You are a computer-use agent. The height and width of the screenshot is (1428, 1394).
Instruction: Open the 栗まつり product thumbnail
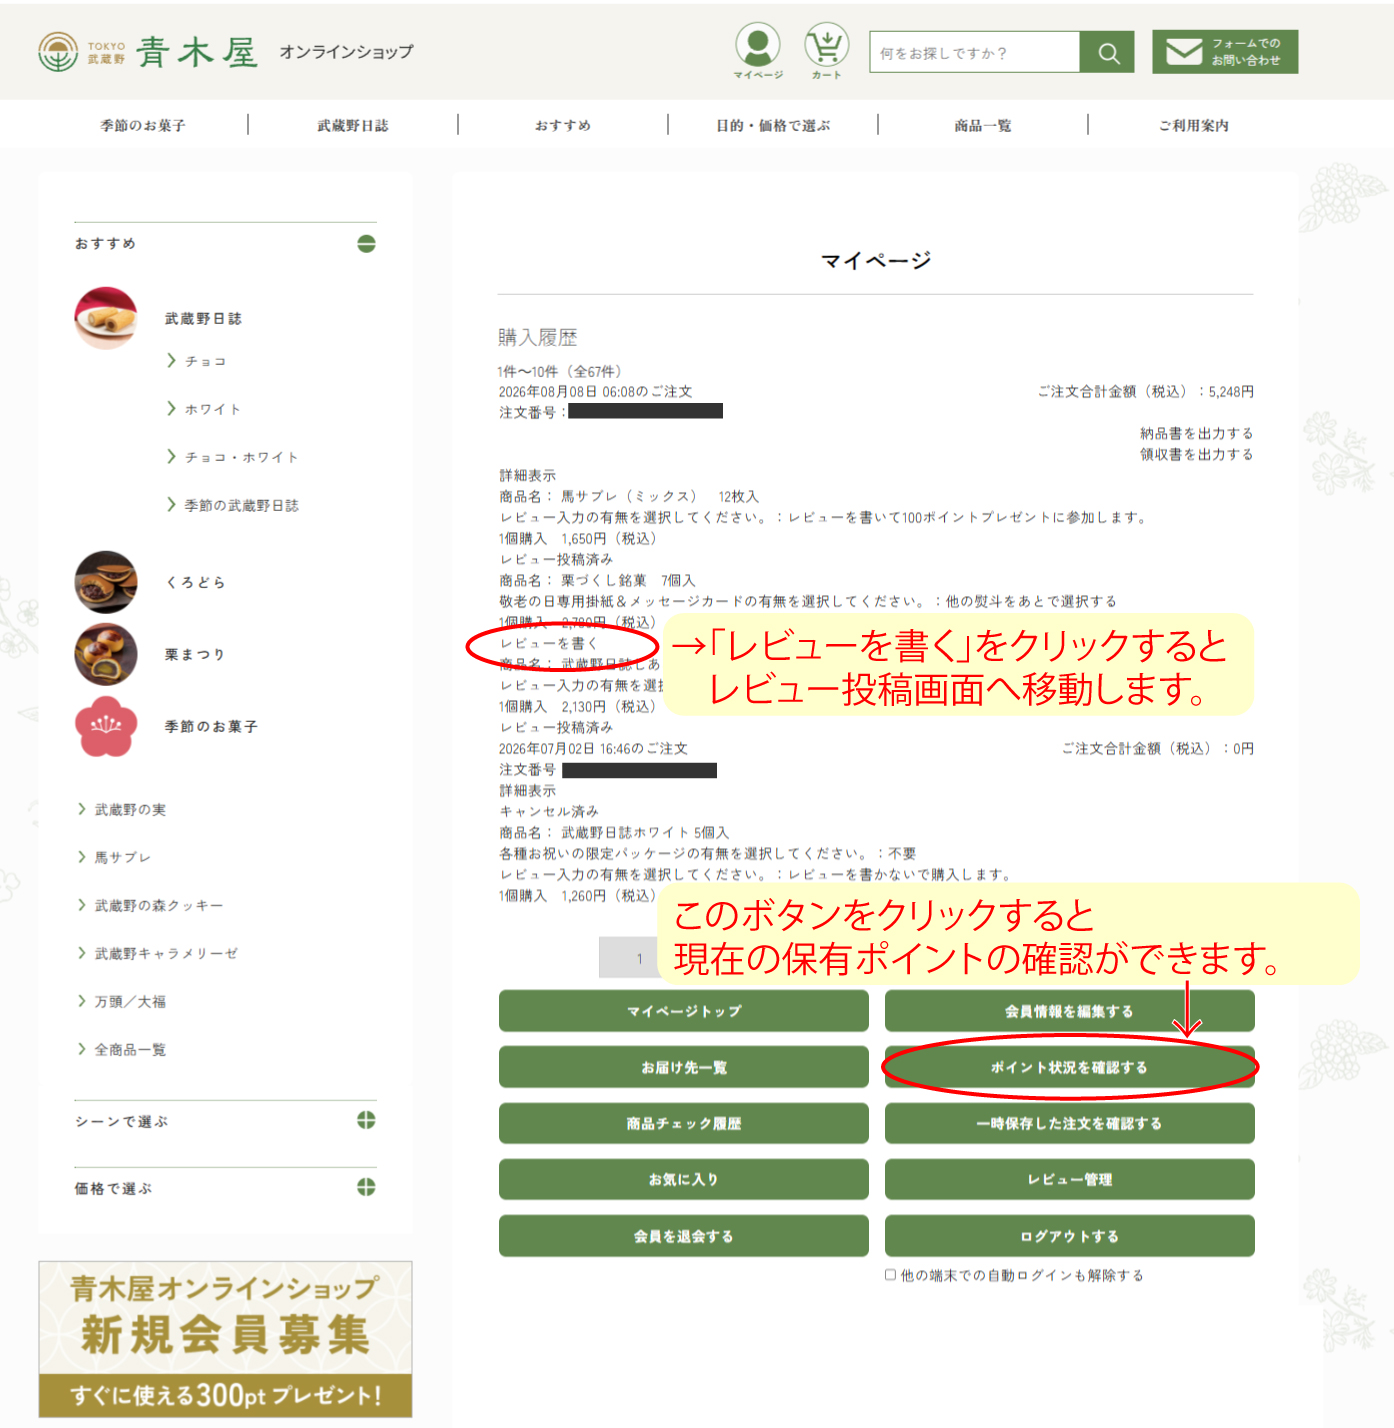click(x=106, y=654)
